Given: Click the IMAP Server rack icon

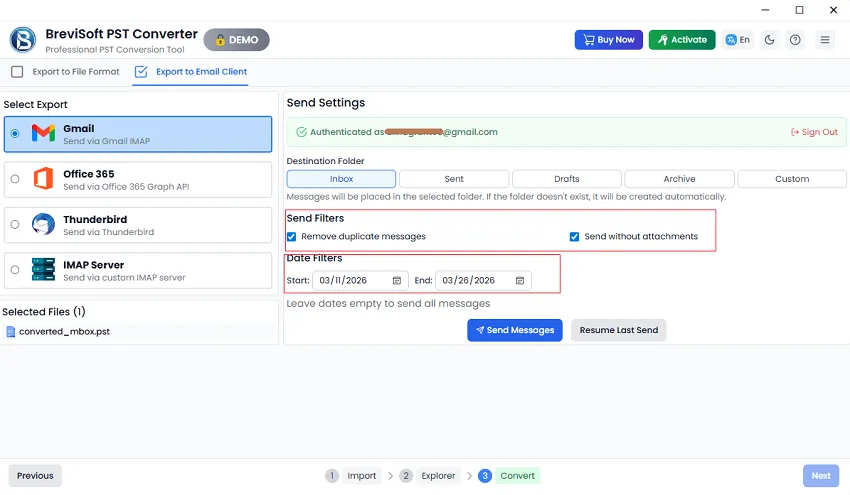Looking at the screenshot, I should 43,269.
